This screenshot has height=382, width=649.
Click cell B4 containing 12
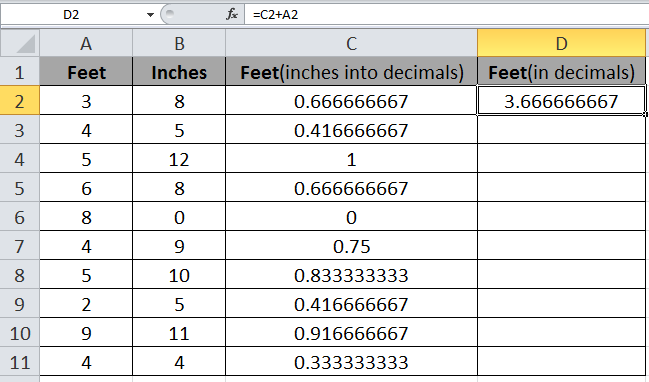pos(179,159)
